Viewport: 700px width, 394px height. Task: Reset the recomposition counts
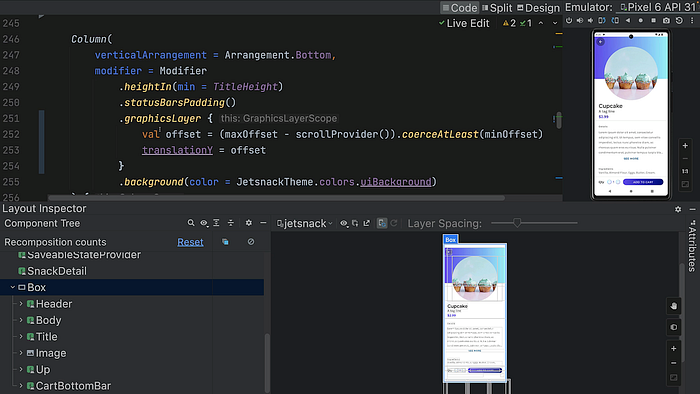click(x=190, y=242)
